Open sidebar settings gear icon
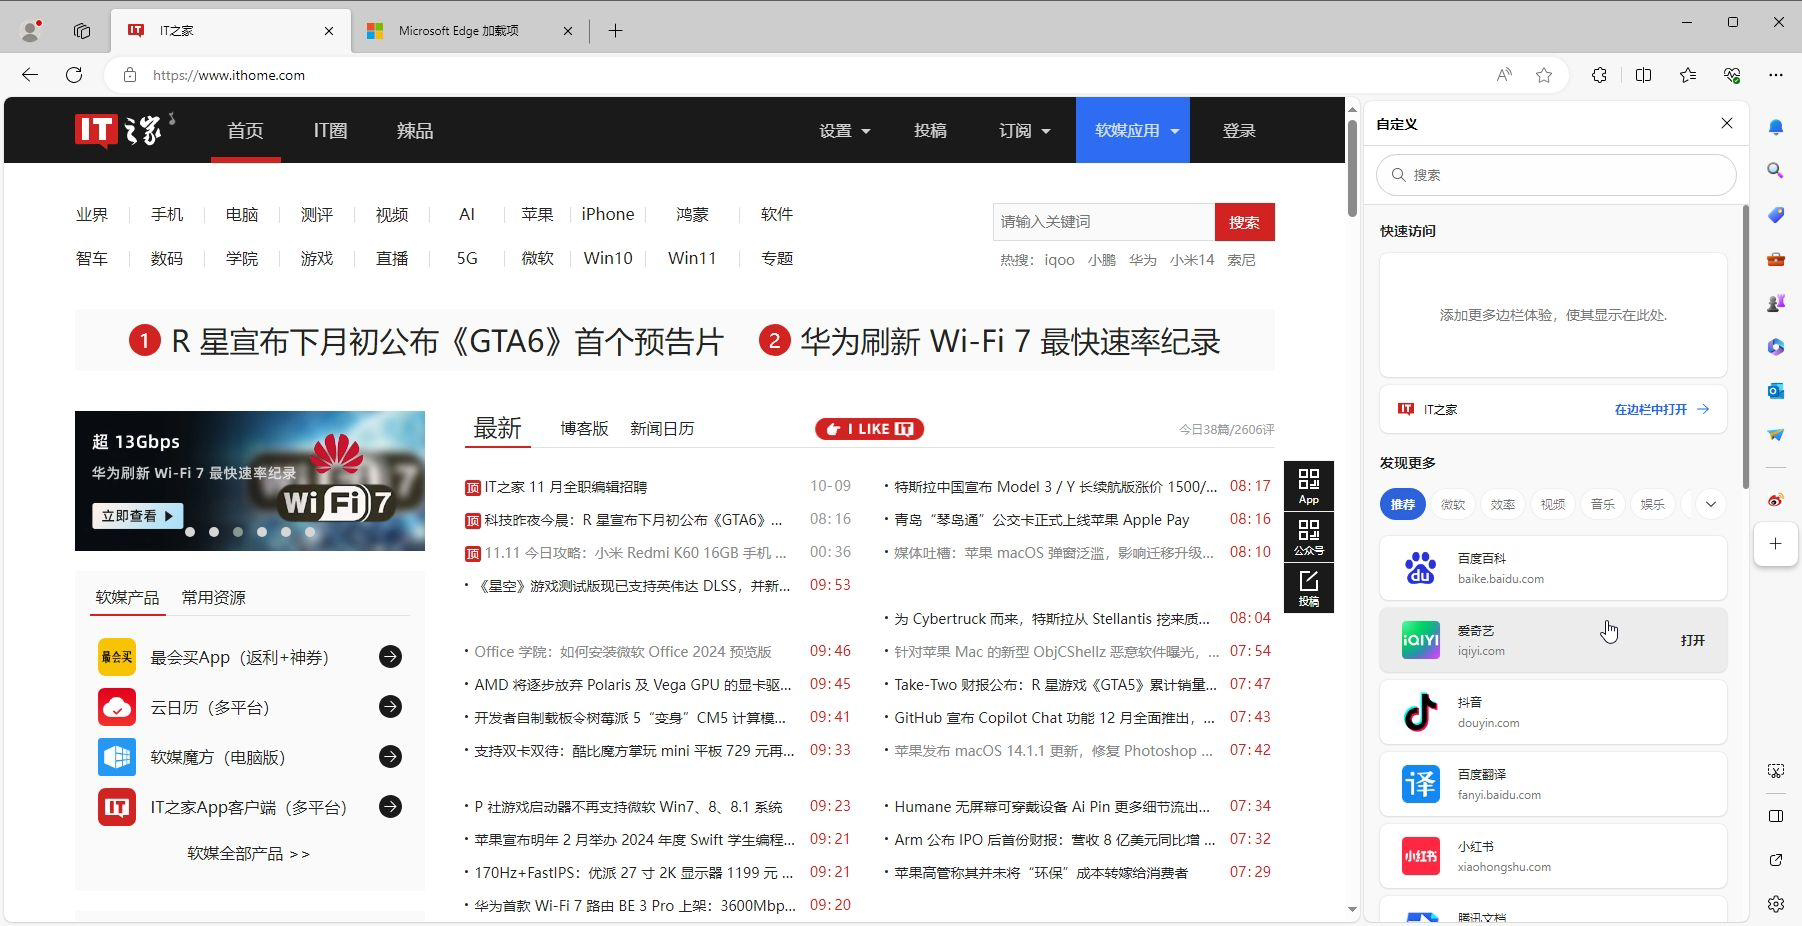The width and height of the screenshot is (1802, 926). pyautogui.click(x=1776, y=904)
